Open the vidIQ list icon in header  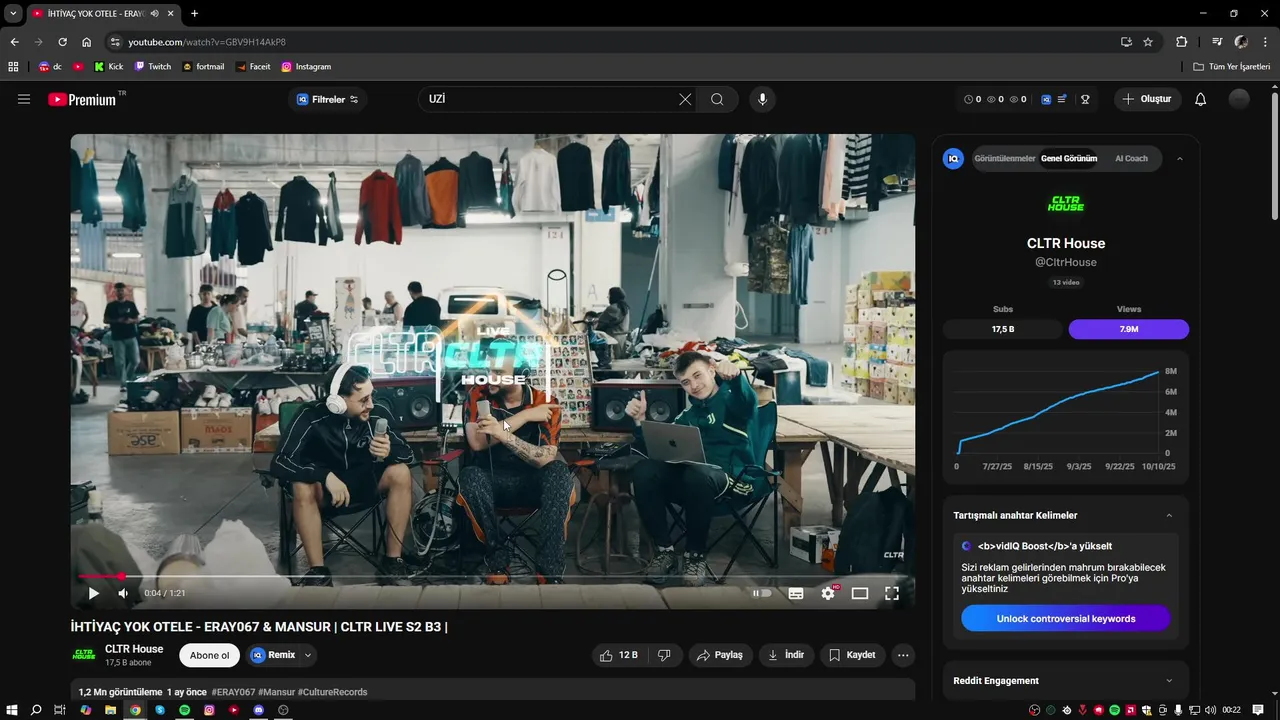(x=1062, y=99)
